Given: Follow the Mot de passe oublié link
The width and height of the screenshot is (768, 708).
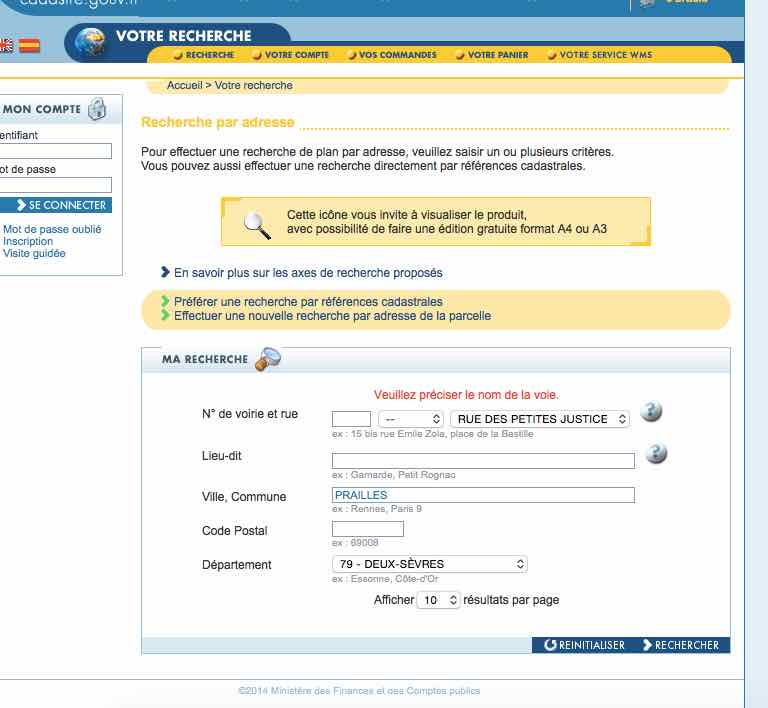Looking at the screenshot, I should [52, 229].
